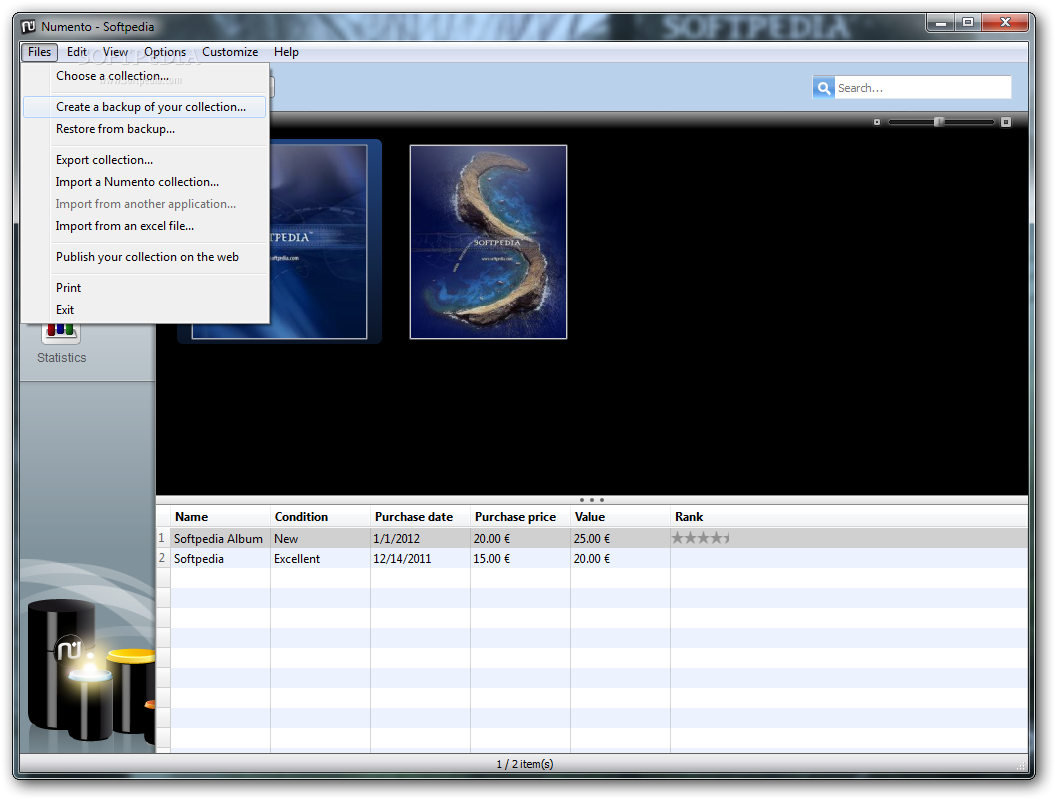Click the three-dot pane splitter handle
This screenshot has height=800, width=1056.
592,500
